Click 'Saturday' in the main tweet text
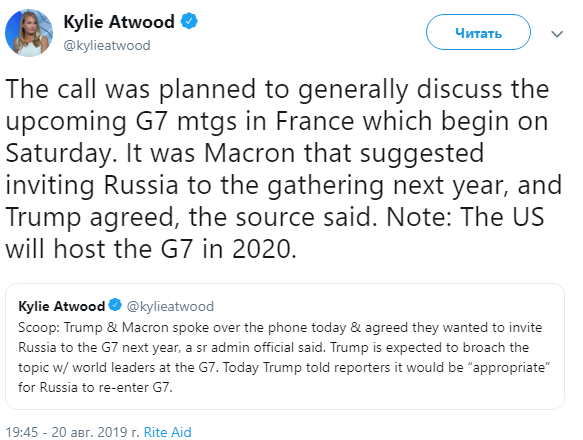The width and height of the screenshot is (583, 440). 58,154
